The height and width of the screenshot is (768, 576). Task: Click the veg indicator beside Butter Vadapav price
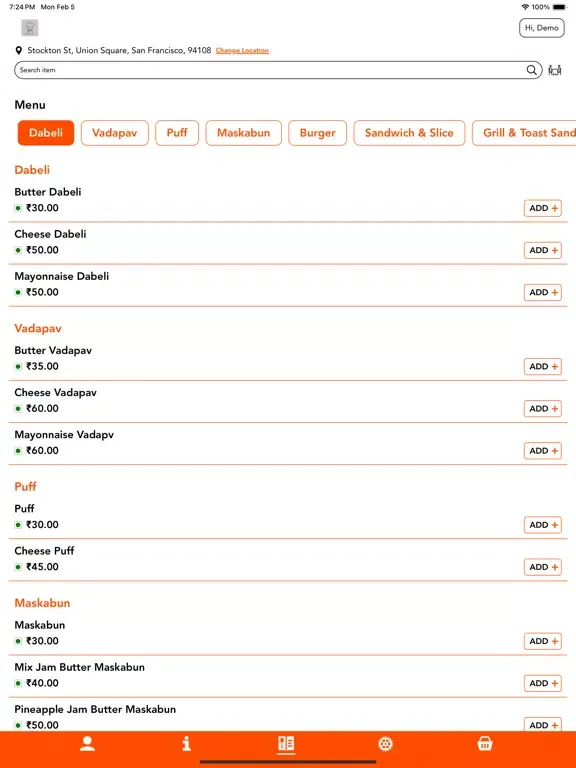[18, 366]
